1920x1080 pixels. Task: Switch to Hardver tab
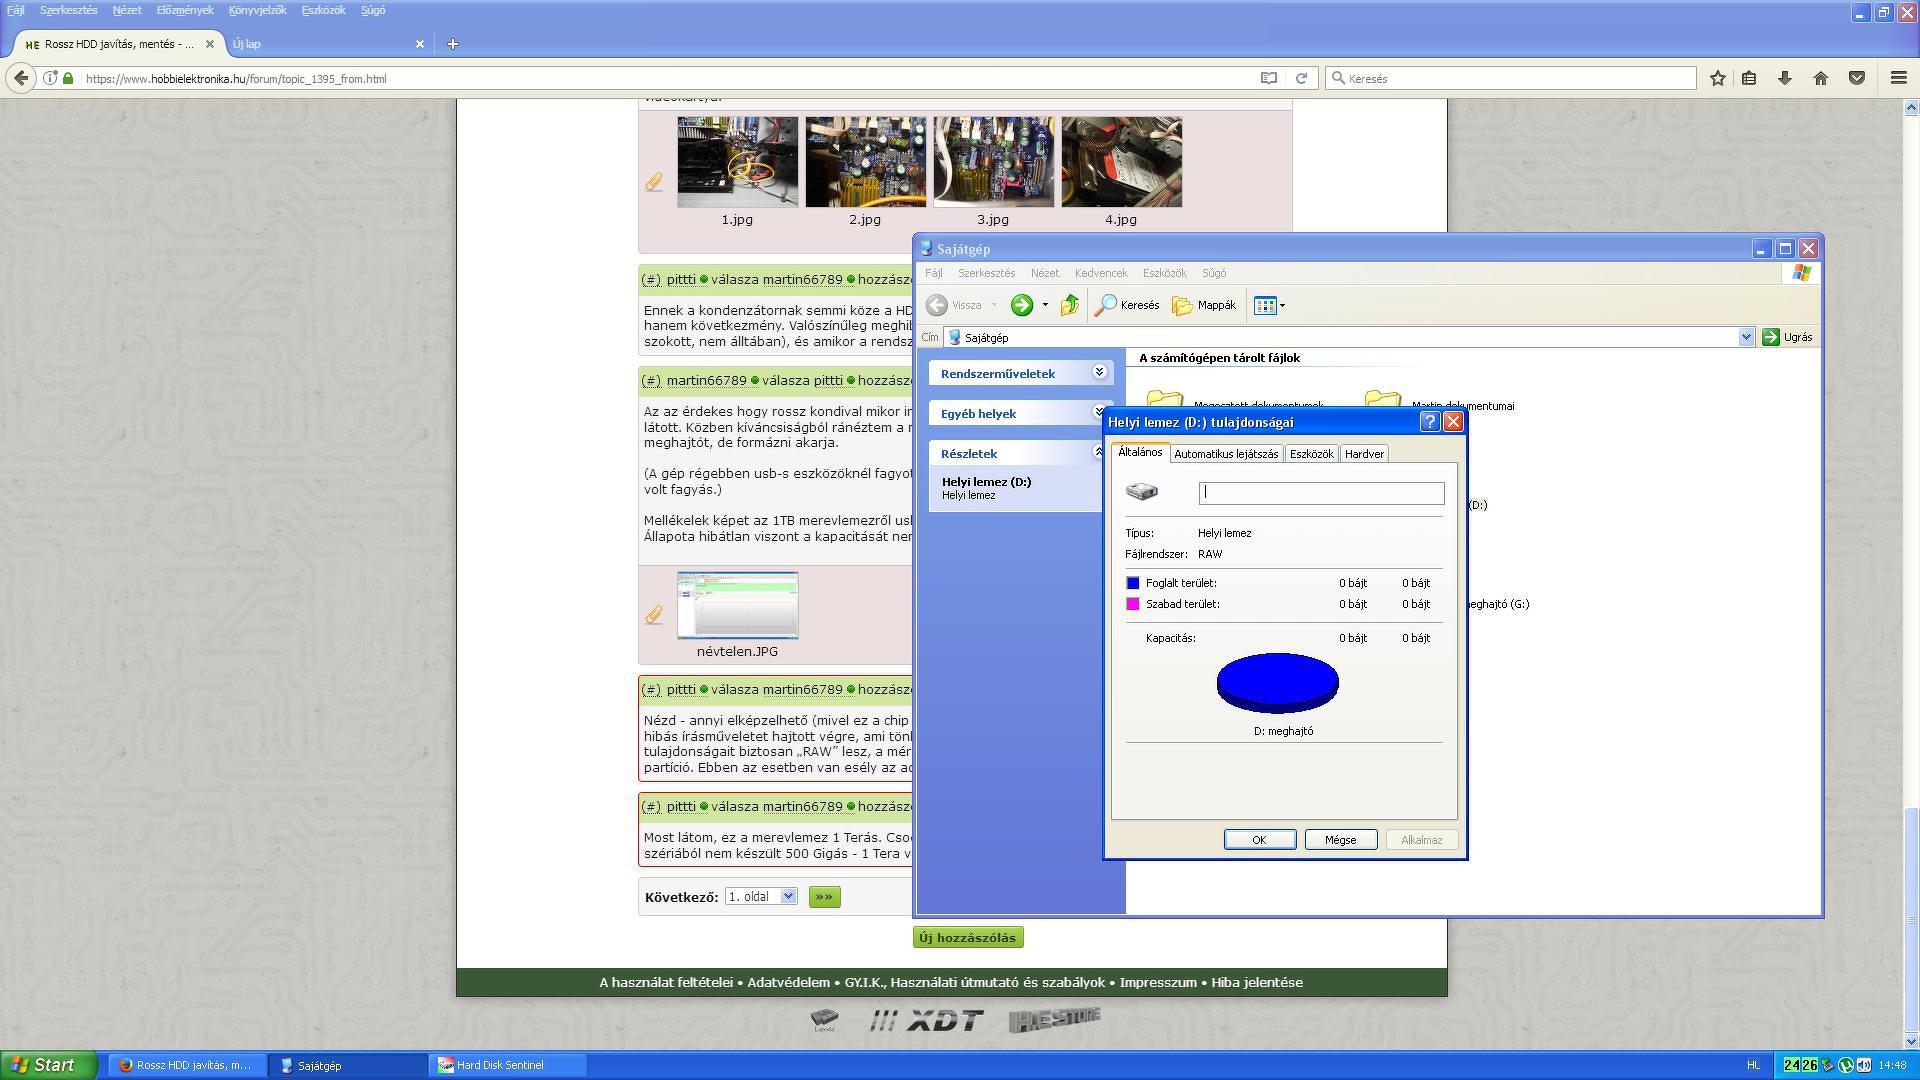[x=1363, y=454]
